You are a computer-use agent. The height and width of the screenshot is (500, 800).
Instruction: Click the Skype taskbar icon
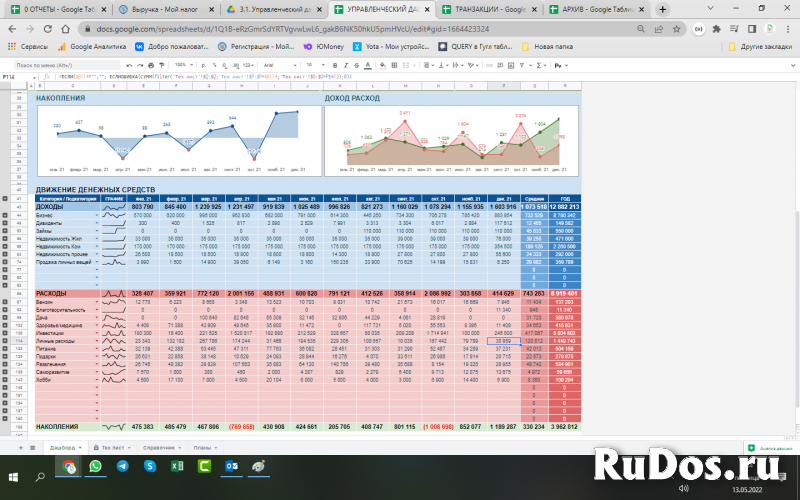coord(149,466)
